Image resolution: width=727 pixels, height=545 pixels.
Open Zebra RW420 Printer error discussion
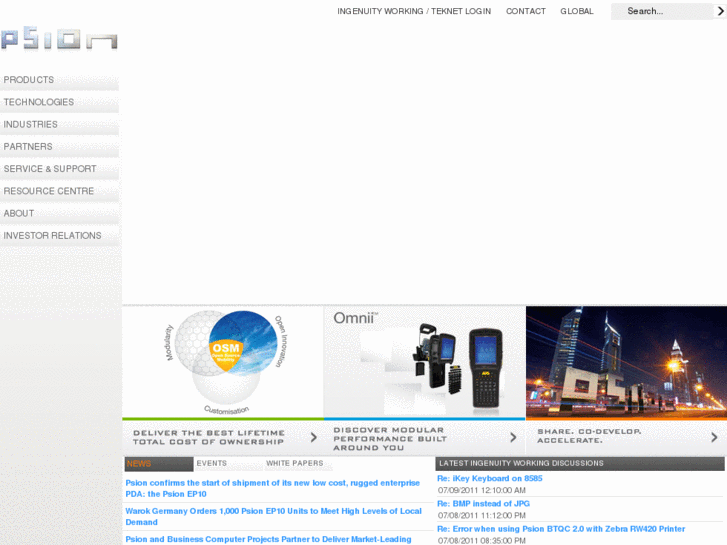pyautogui.click(x=561, y=529)
